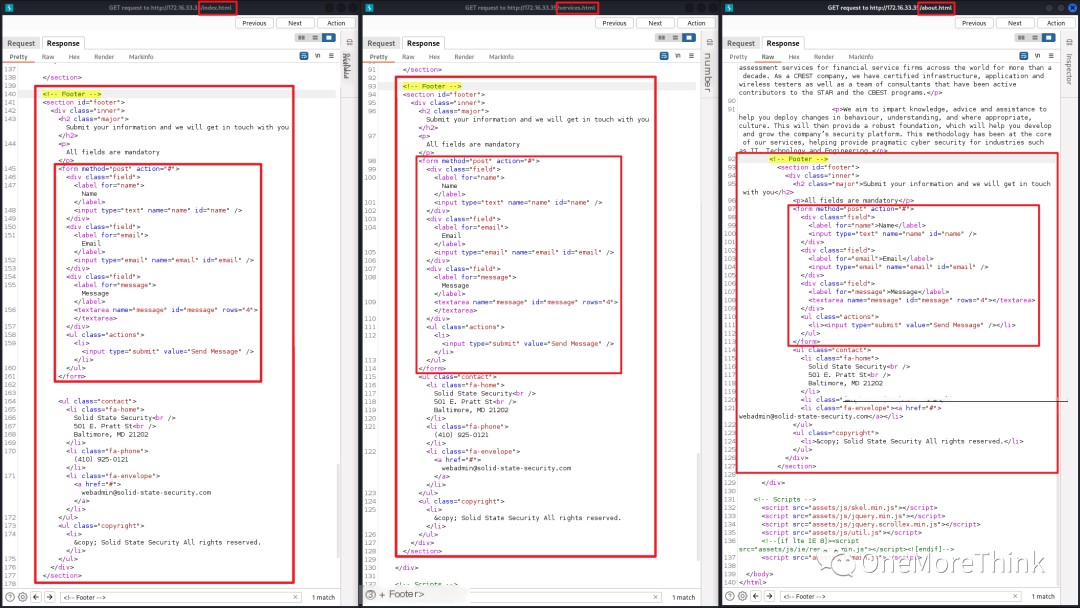Click the "1 match" label in index.html window
This screenshot has width=1080, height=608.
coord(323,597)
